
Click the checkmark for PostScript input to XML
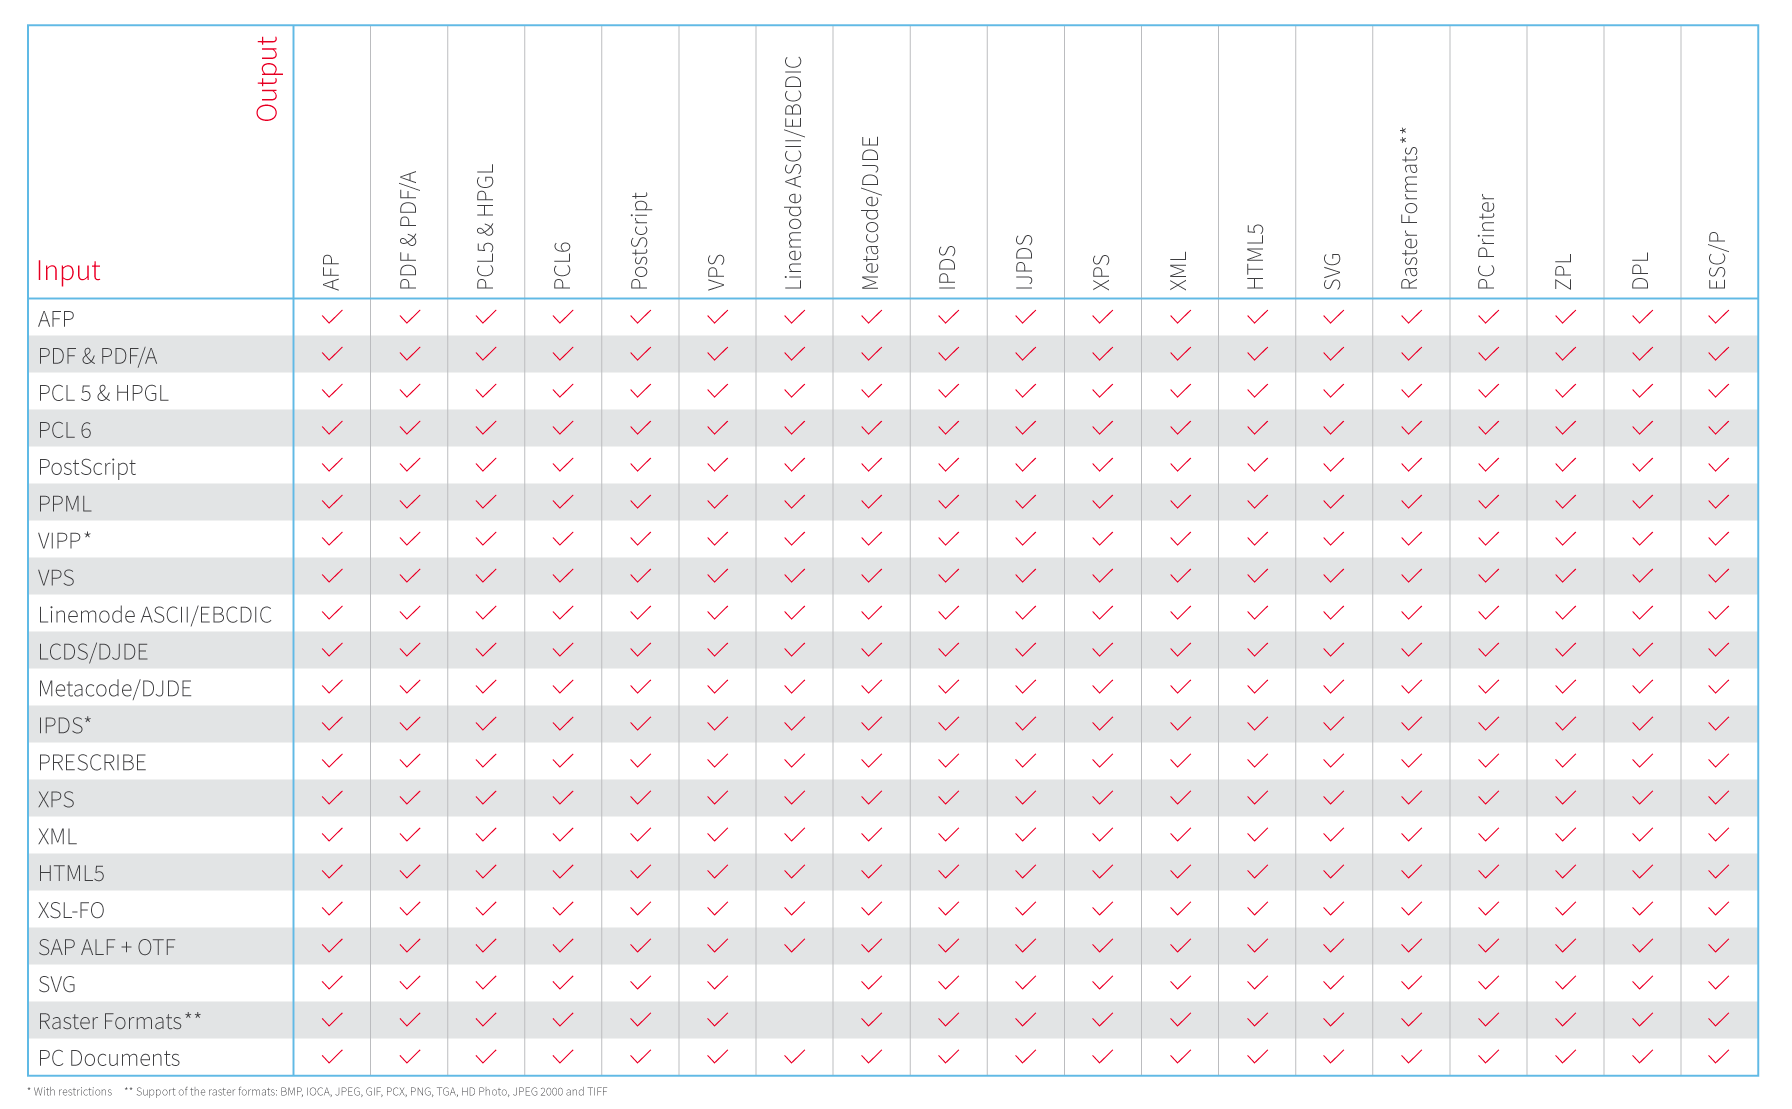click(x=1180, y=465)
